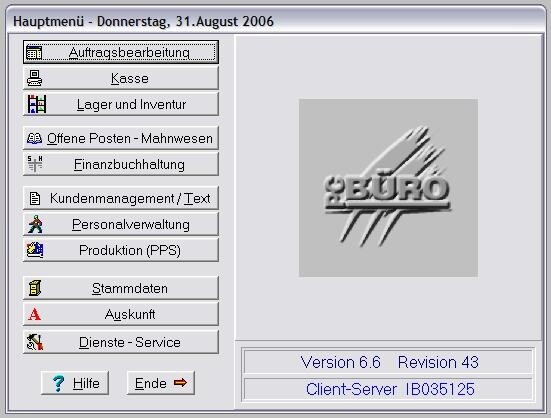551x418 pixels.
Task: Click the S/H T-account icon for Finanzbuchhaltung
Action: pyautogui.click(x=35, y=164)
